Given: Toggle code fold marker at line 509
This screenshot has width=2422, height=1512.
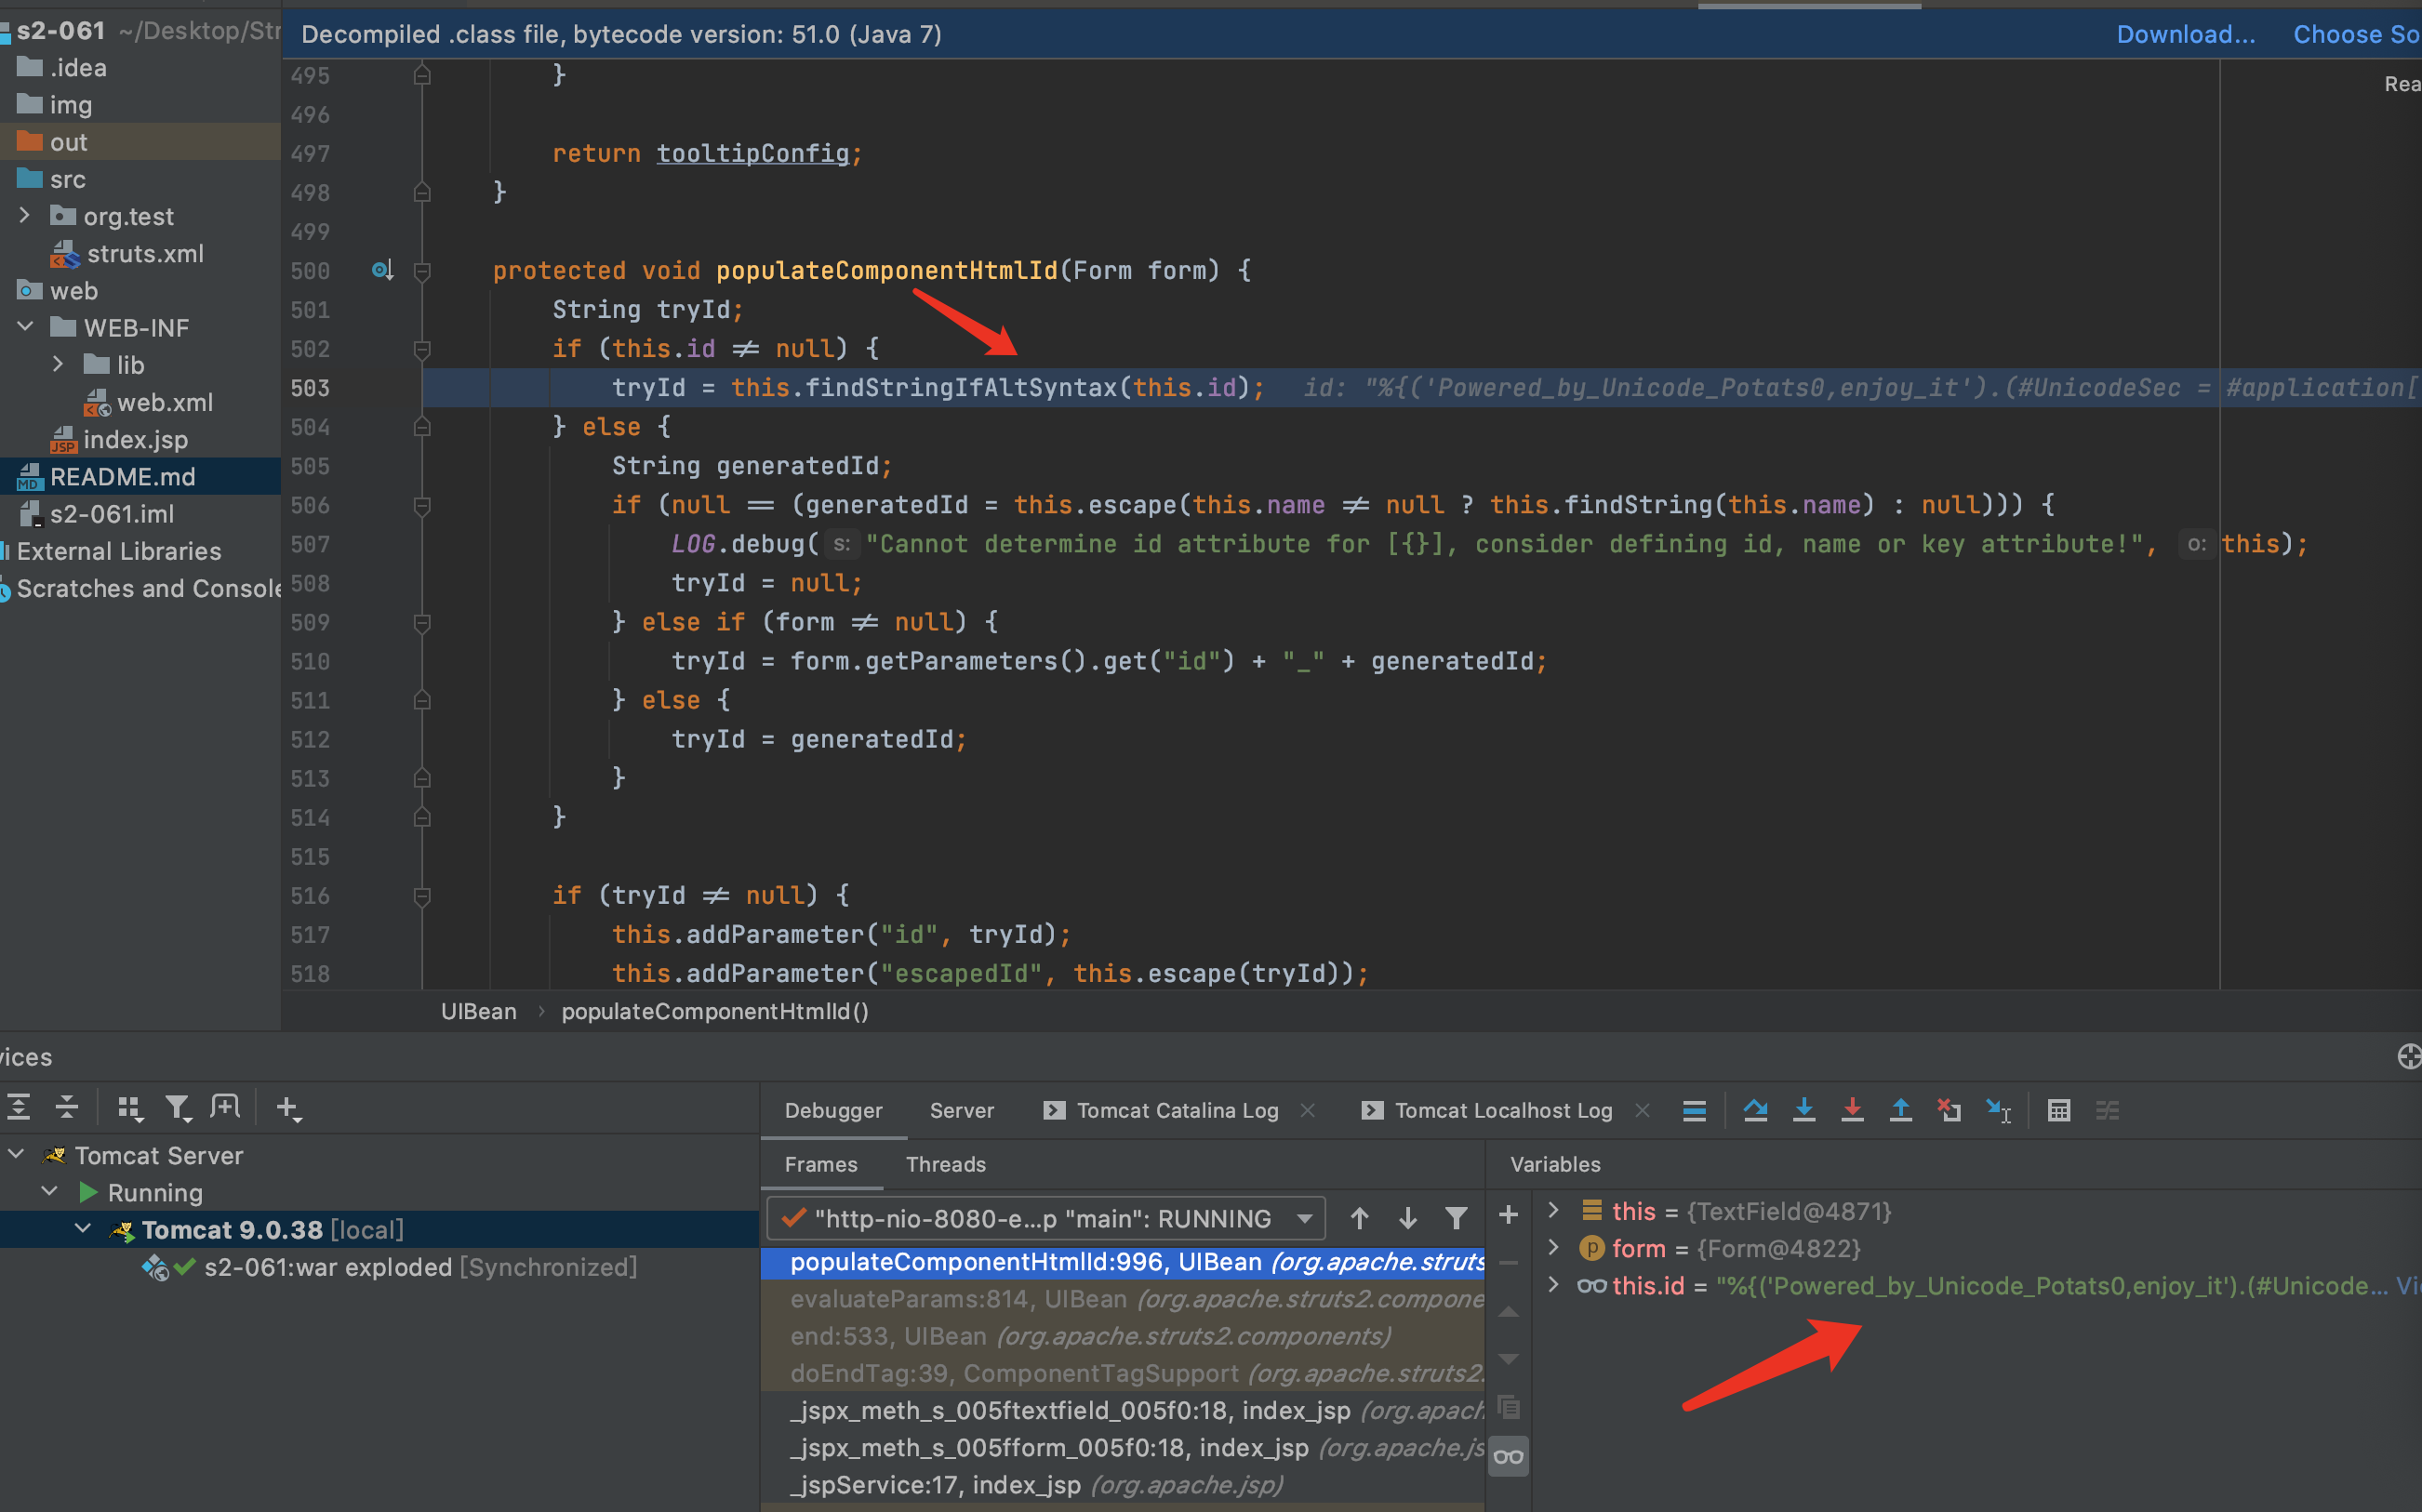Looking at the screenshot, I should (422, 622).
